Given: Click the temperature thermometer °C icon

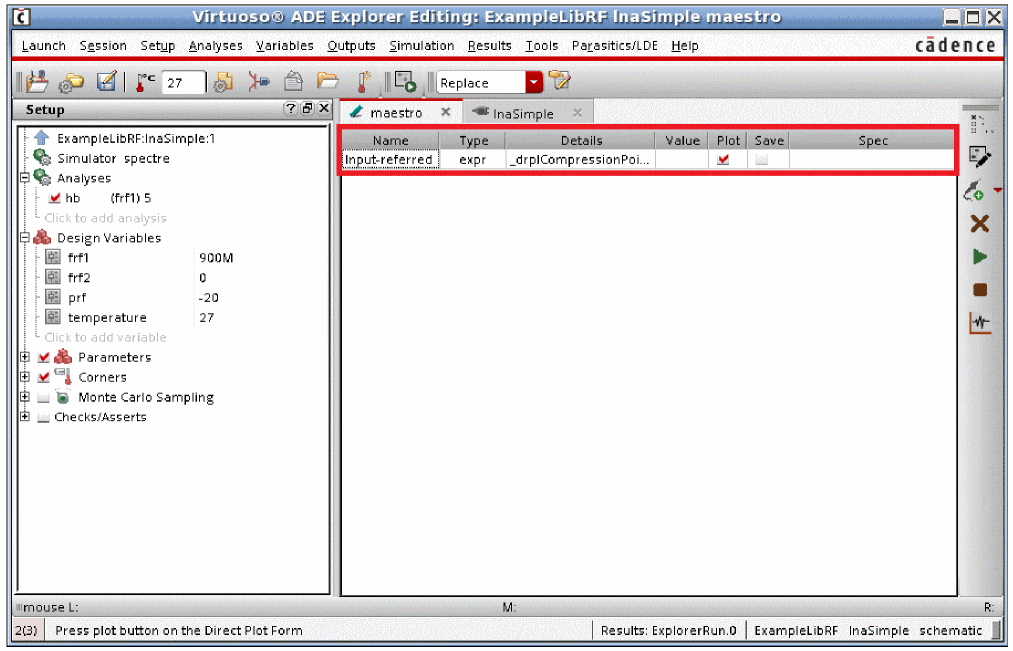Looking at the screenshot, I should tap(145, 82).
